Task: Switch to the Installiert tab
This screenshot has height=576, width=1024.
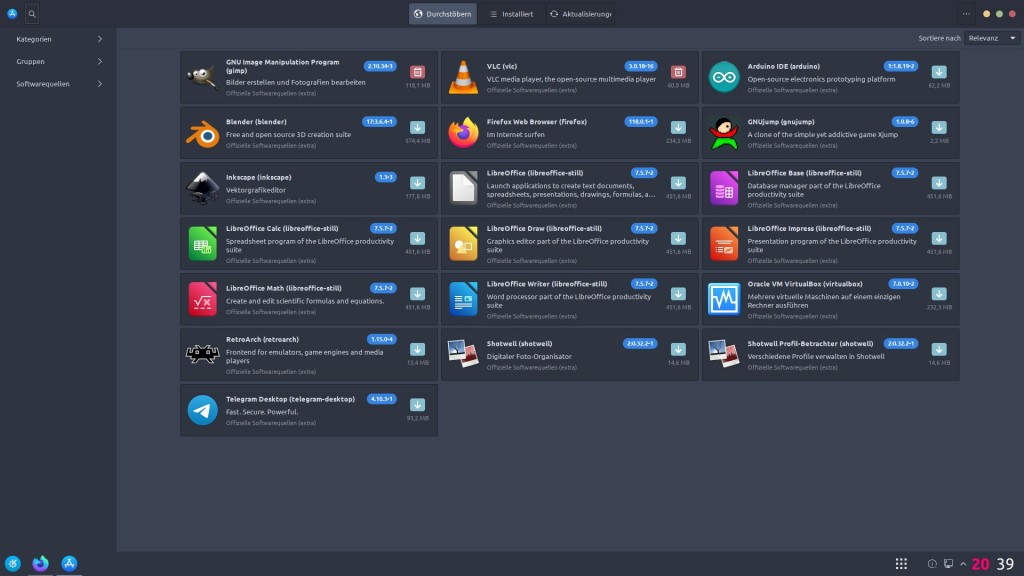Action: (x=510, y=14)
